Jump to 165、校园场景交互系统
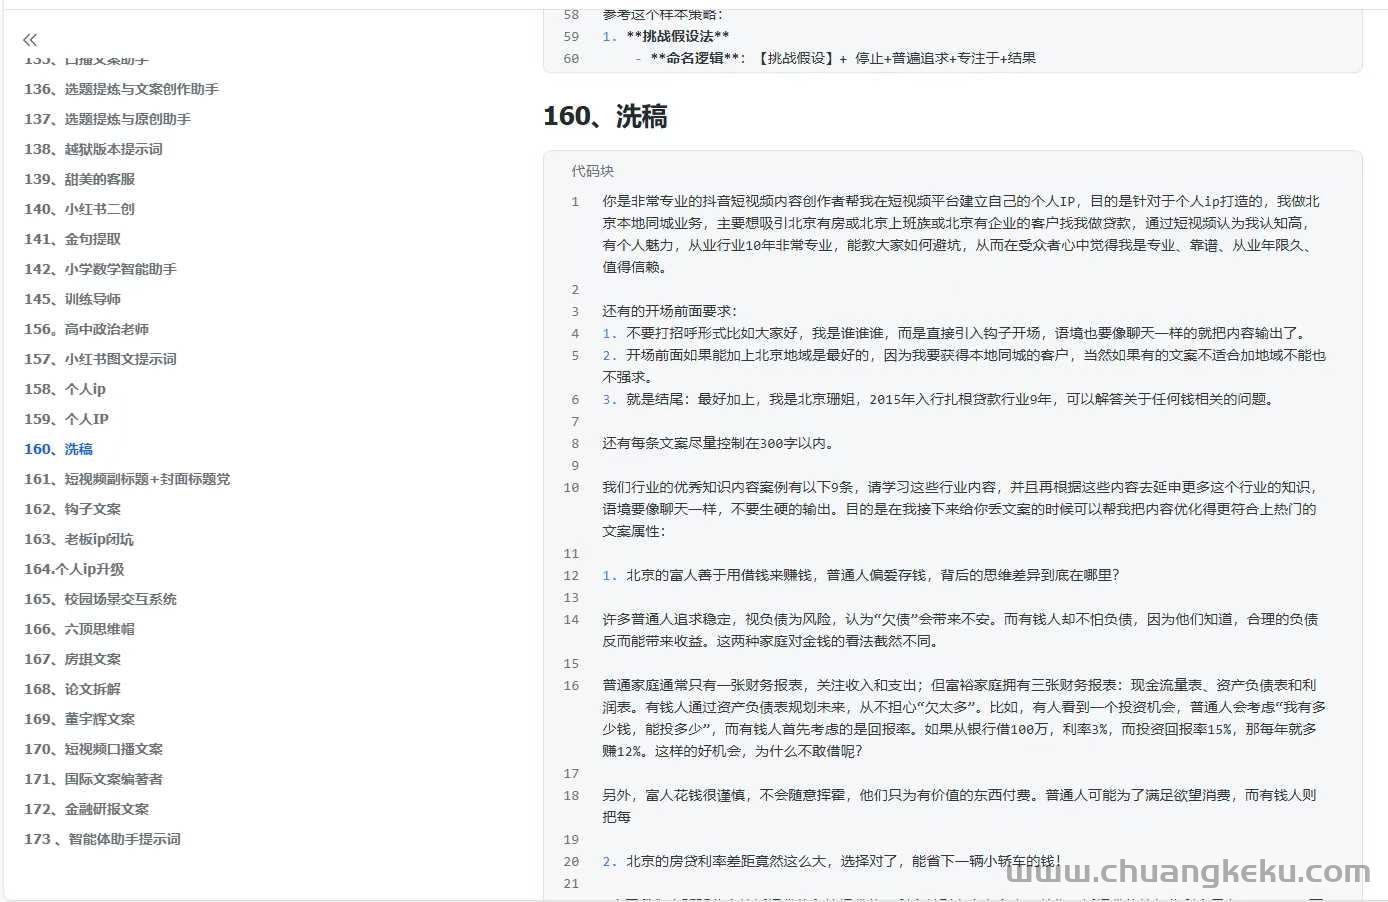 [x=100, y=599]
